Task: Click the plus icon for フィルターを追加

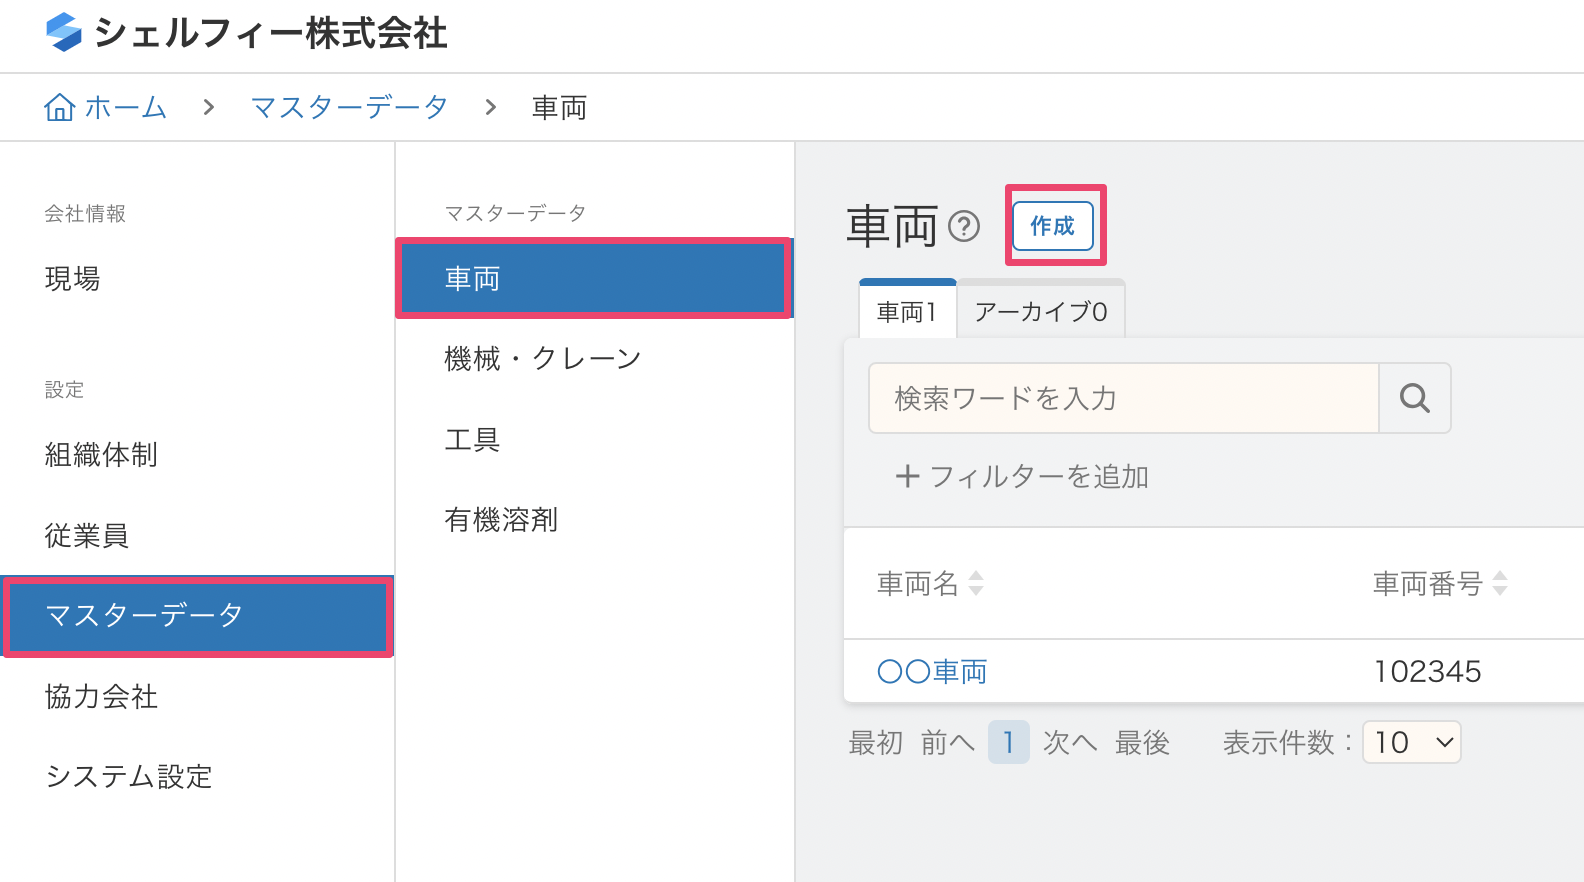Action: 907,476
